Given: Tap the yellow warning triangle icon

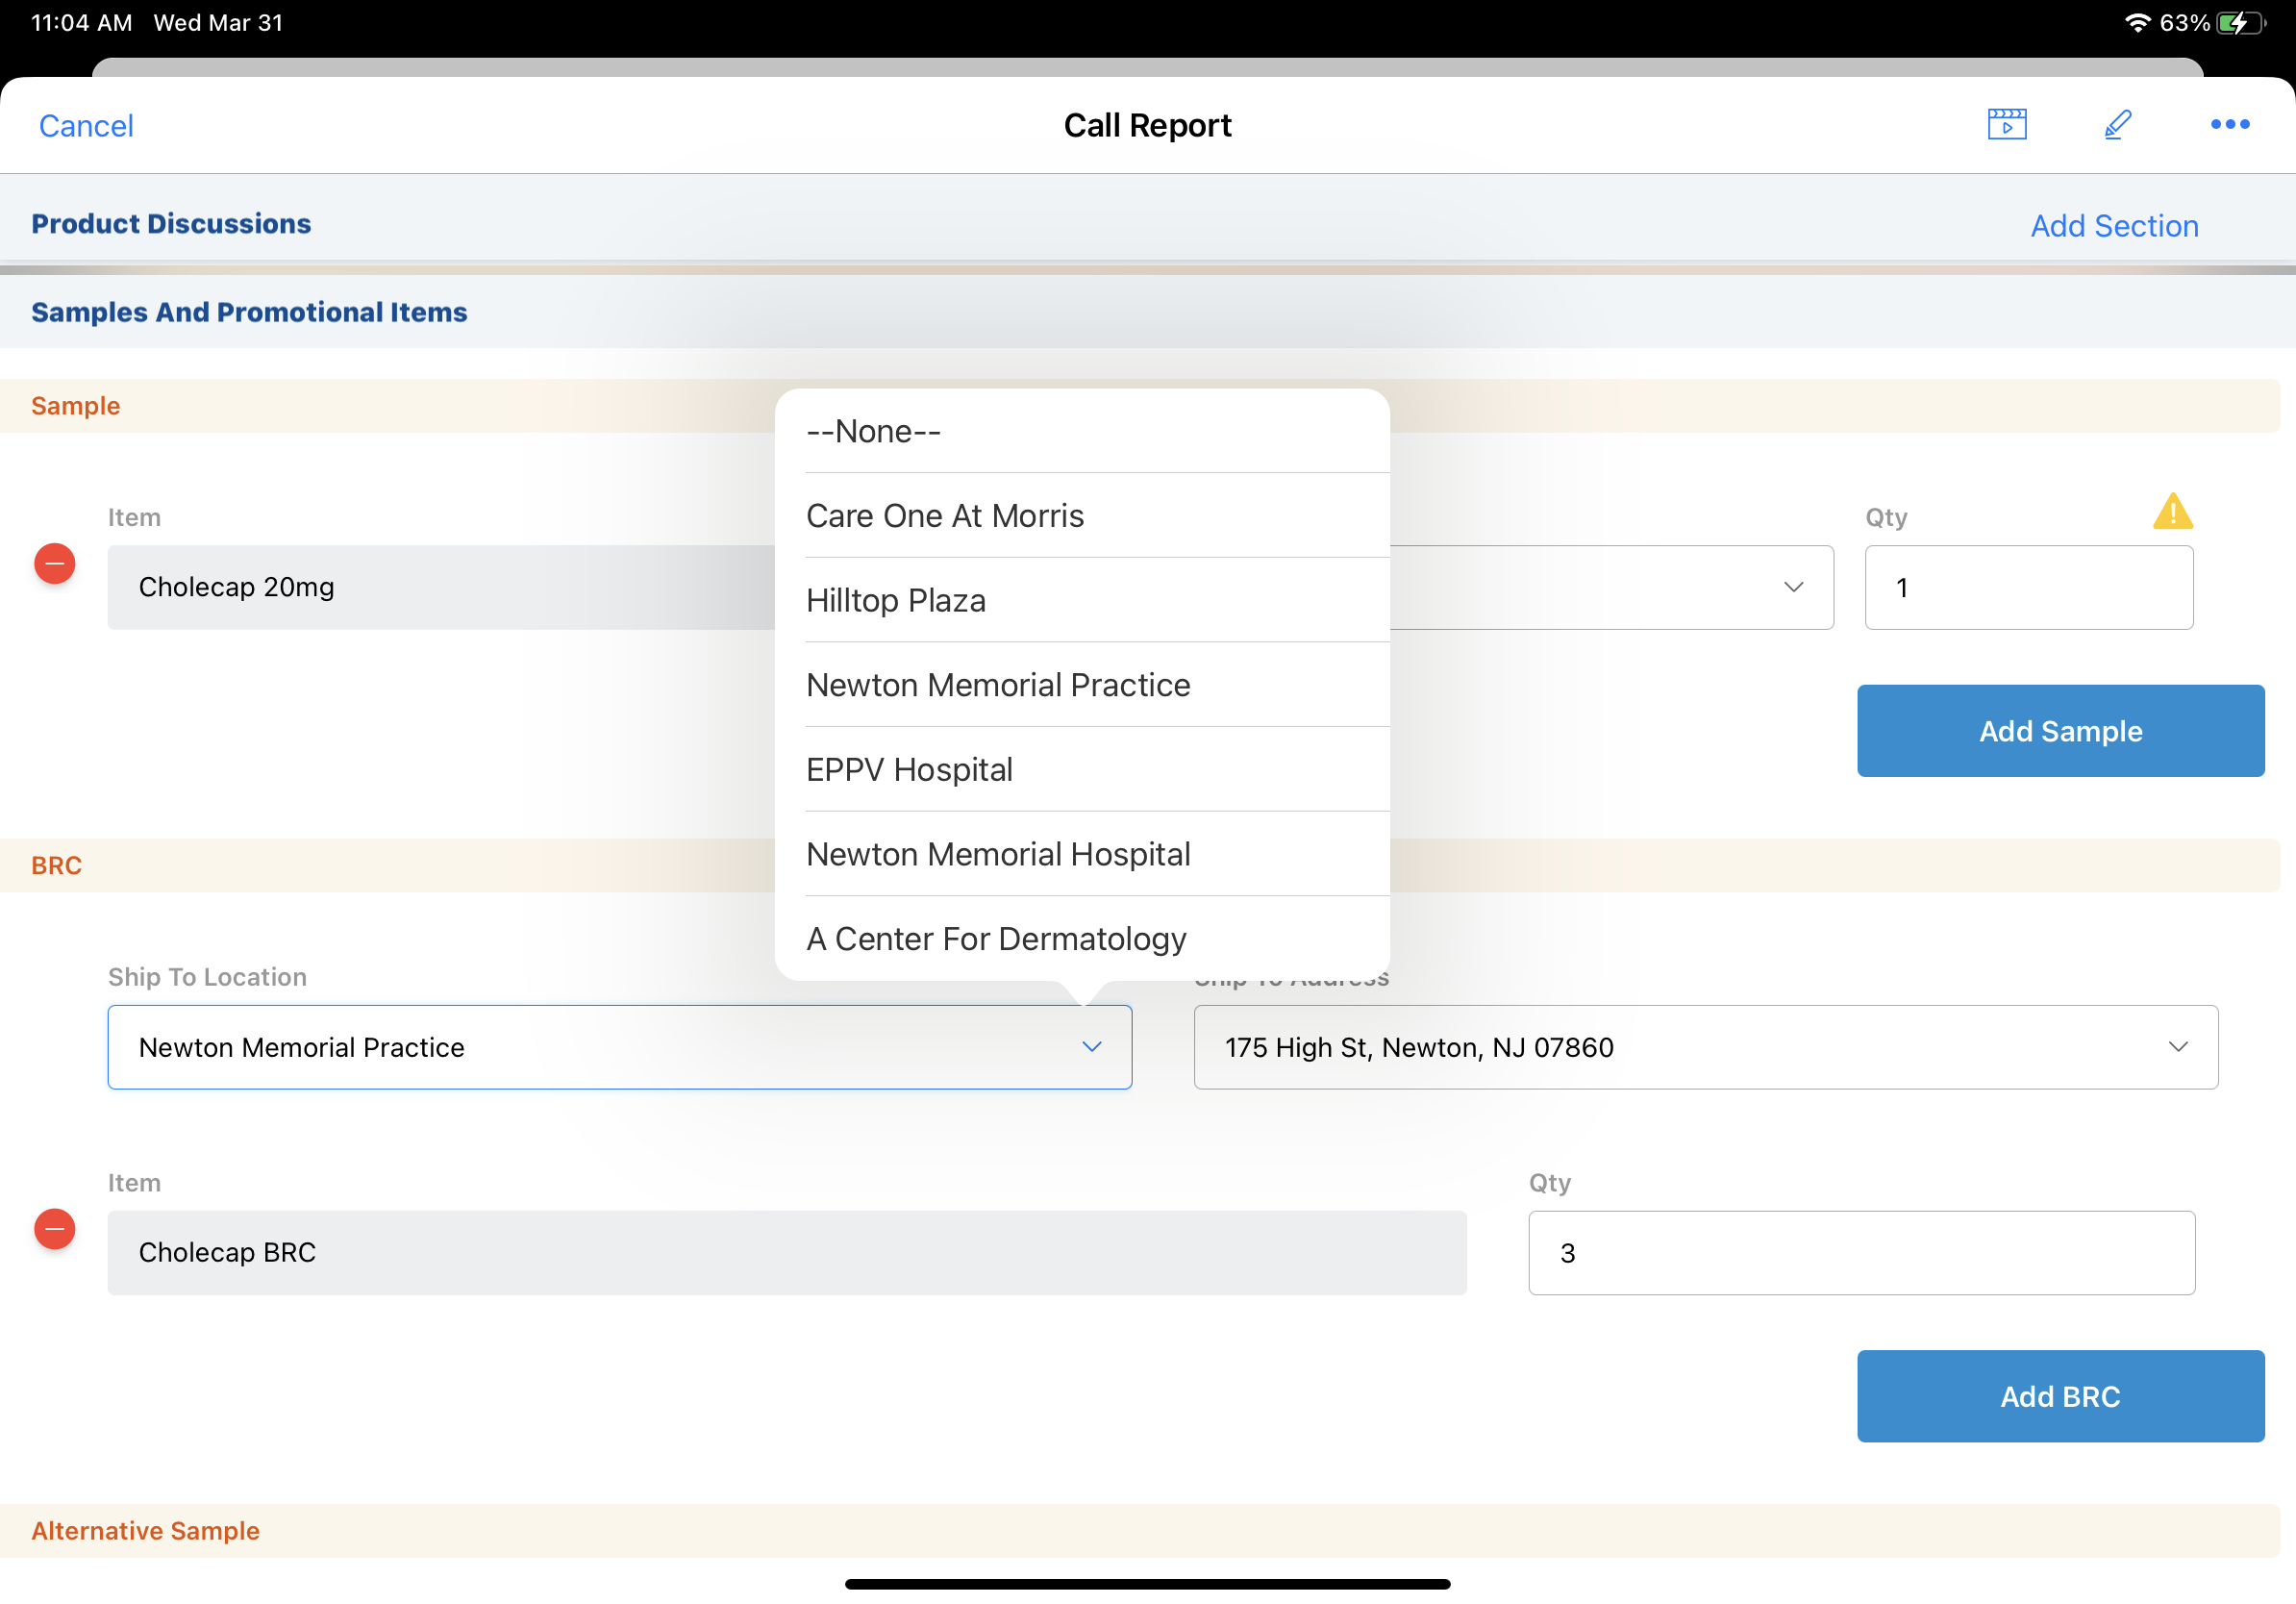Looking at the screenshot, I should click(2172, 512).
